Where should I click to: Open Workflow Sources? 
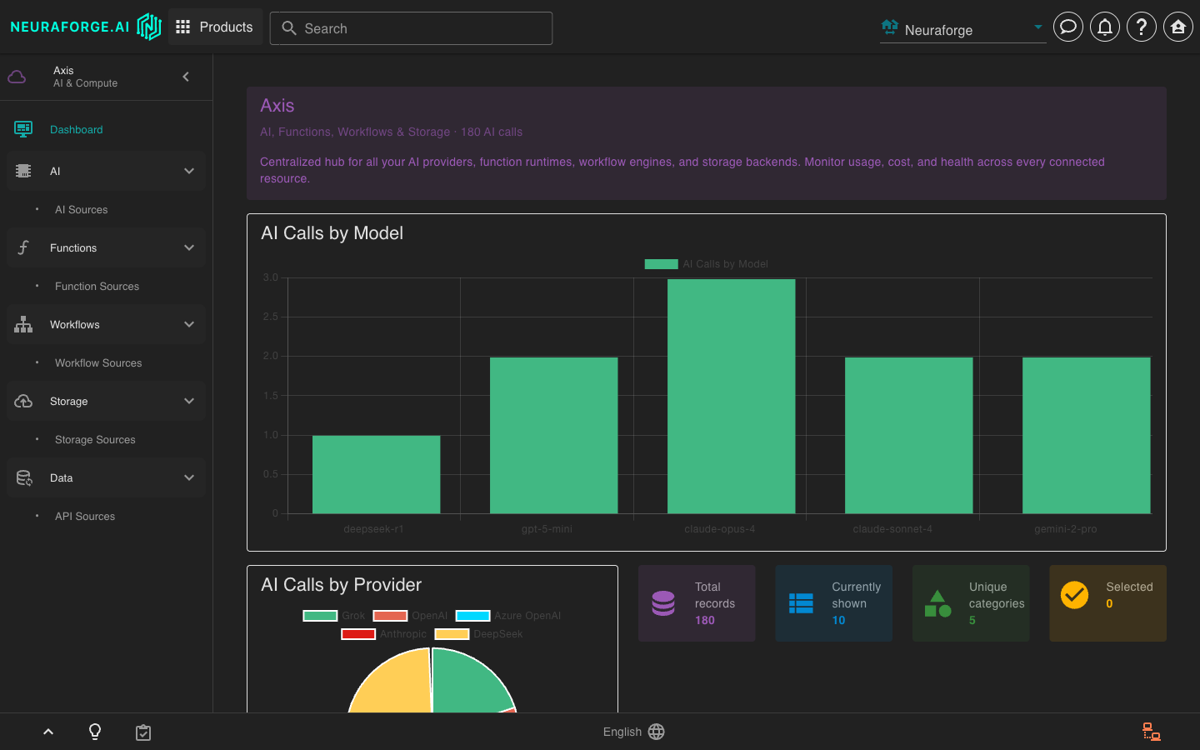pyautogui.click(x=98, y=363)
